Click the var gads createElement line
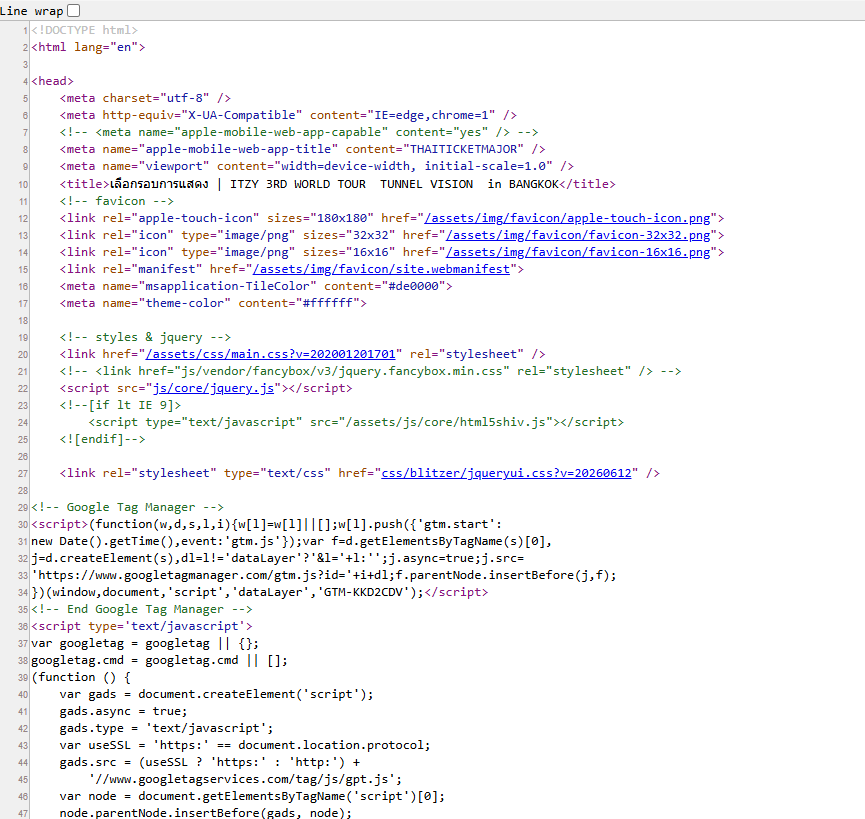The width and height of the screenshot is (865, 819). [x=217, y=695]
